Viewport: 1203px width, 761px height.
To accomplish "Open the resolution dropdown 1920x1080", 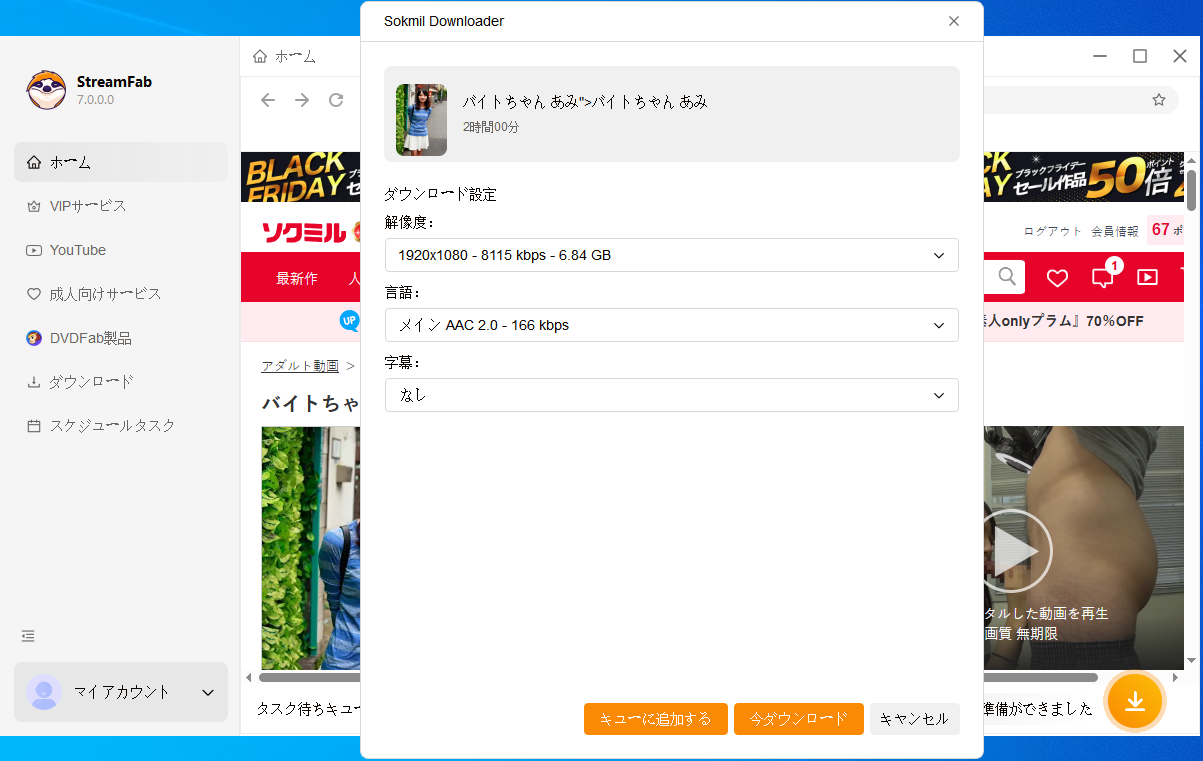I will pyautogui.click(x=671, y=255).
